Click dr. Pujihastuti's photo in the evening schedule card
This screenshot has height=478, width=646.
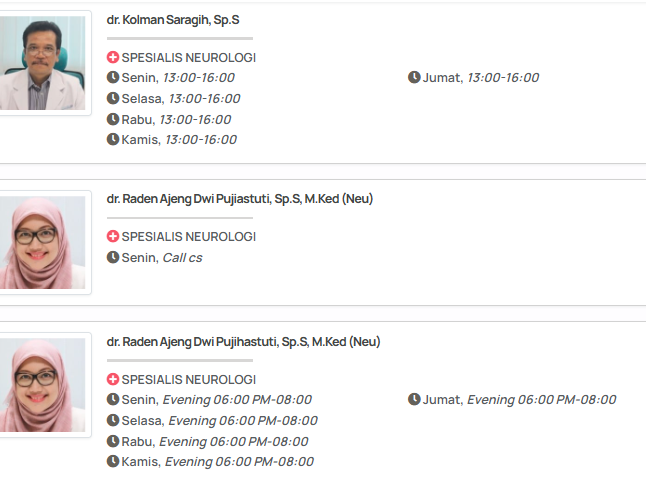coord(40,384)
